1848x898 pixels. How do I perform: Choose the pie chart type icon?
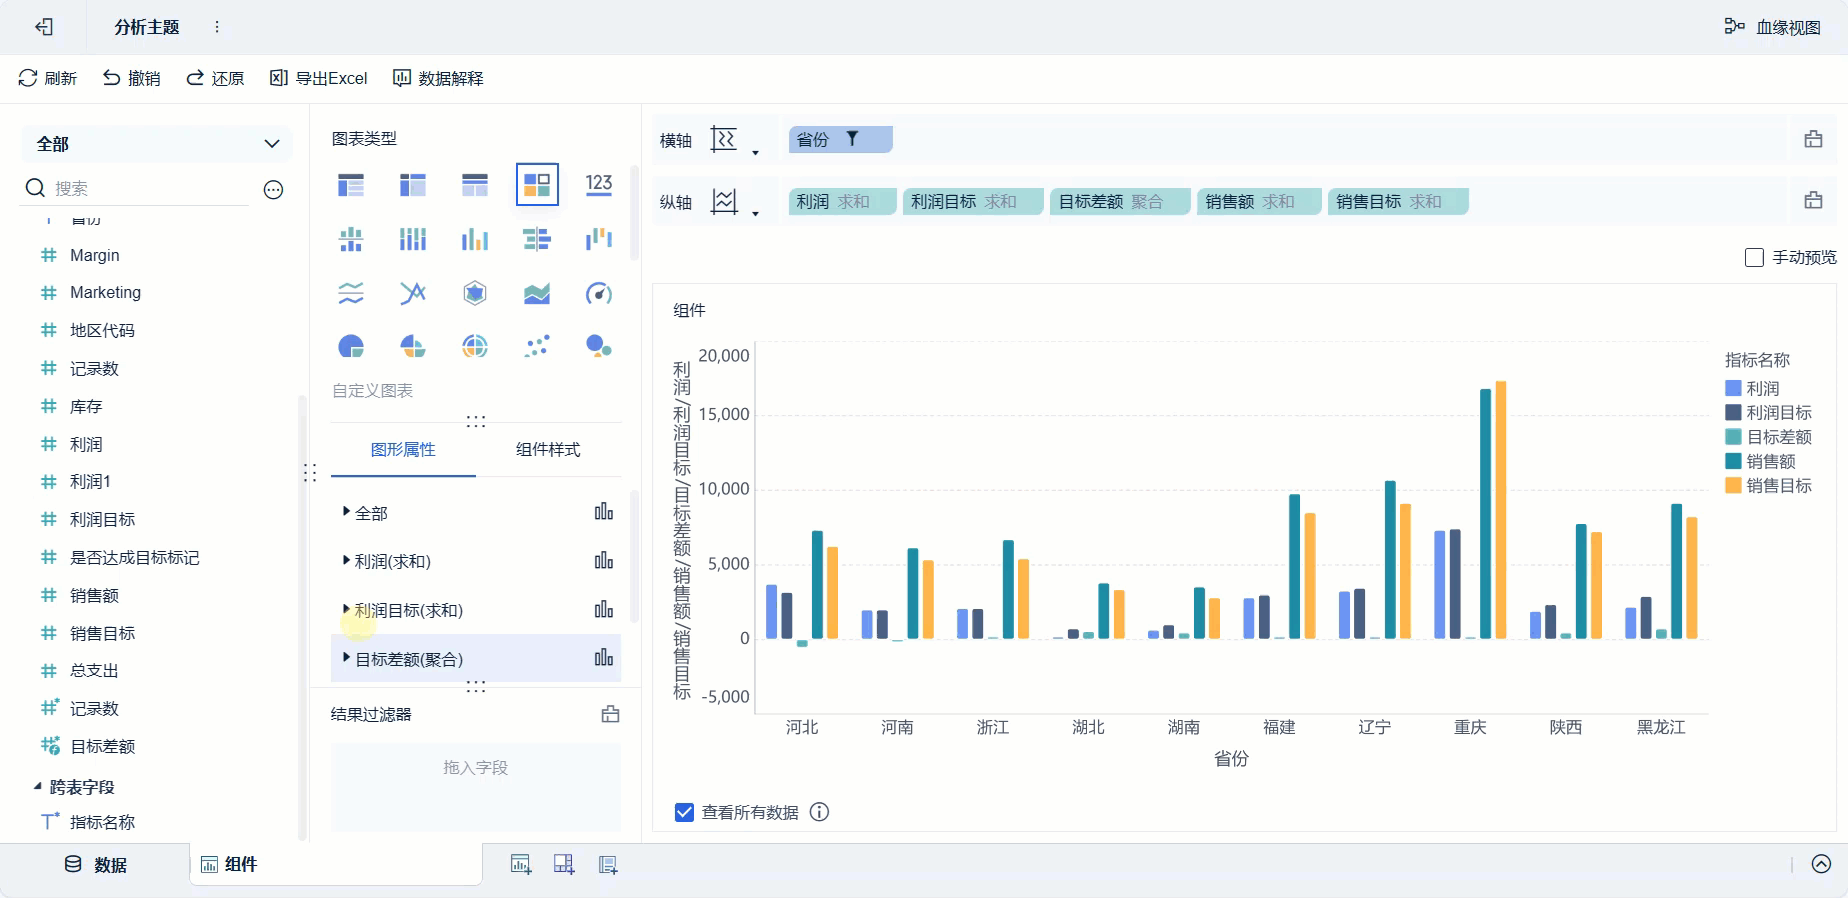[351, 347]
